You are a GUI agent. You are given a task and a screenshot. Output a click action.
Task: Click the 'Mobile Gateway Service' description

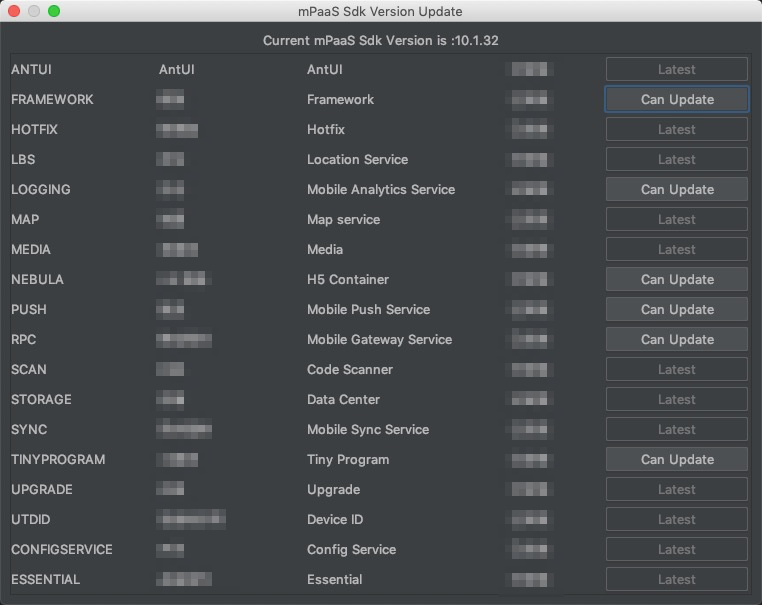[380, 339]
